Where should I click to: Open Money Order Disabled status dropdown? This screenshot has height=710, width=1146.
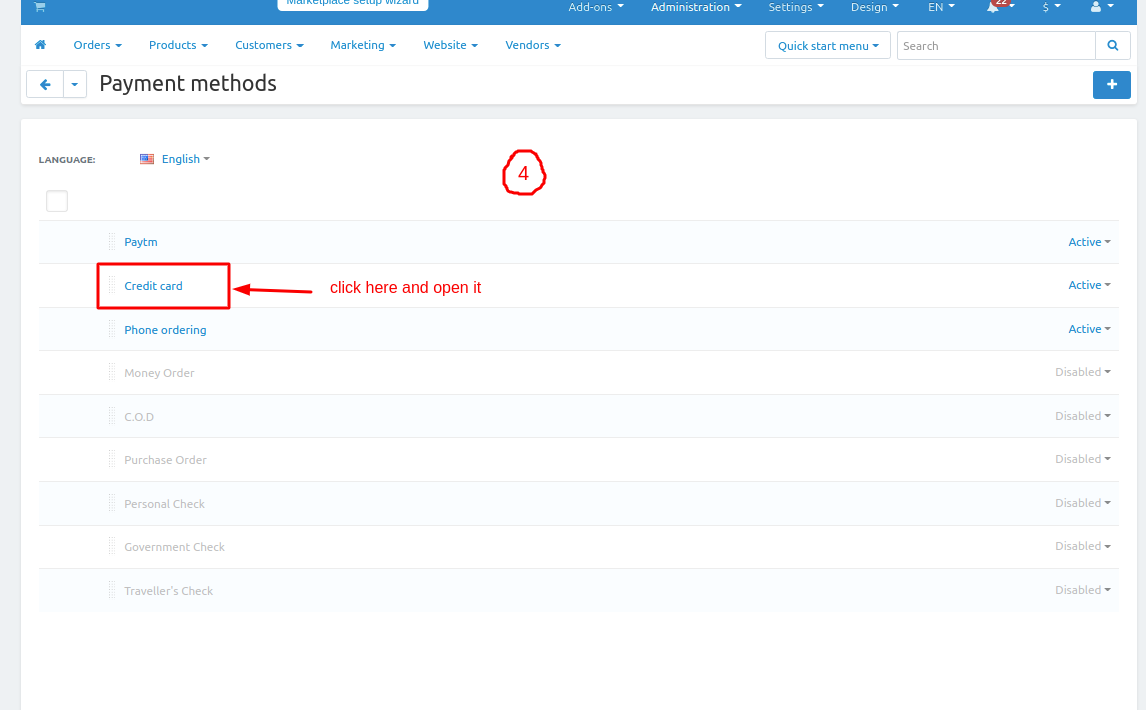1082,372
